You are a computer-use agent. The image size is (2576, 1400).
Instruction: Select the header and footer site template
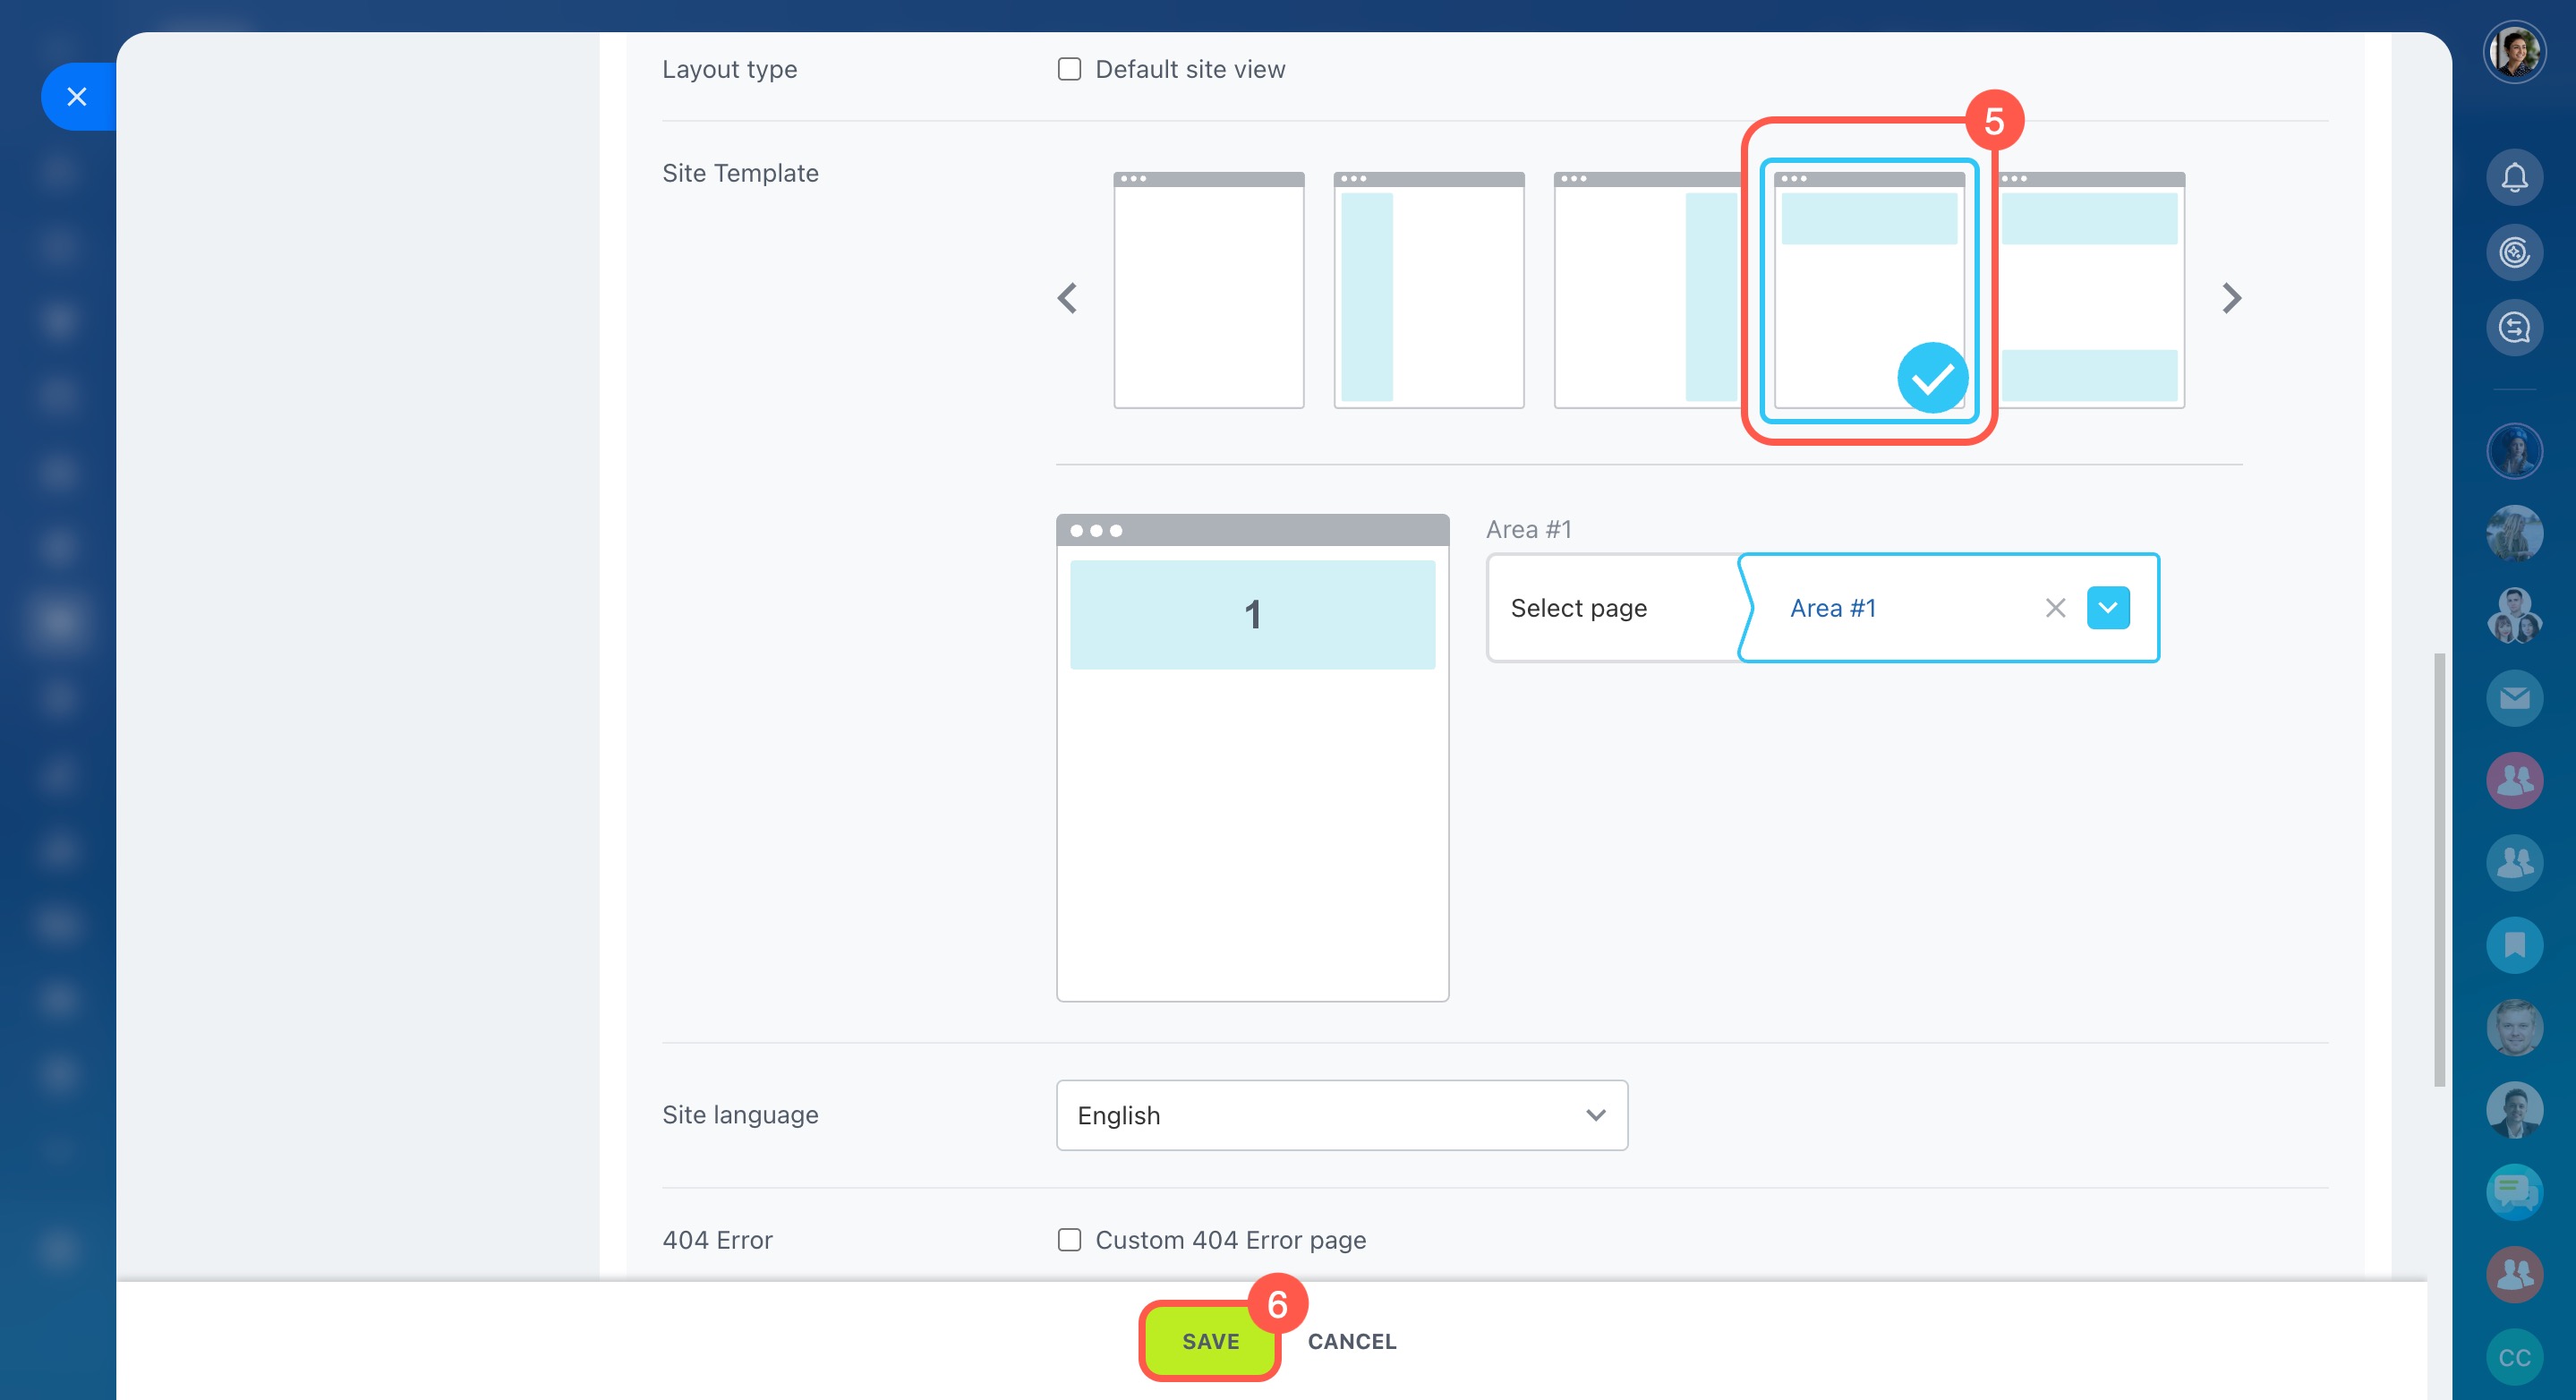point(2091,290)
